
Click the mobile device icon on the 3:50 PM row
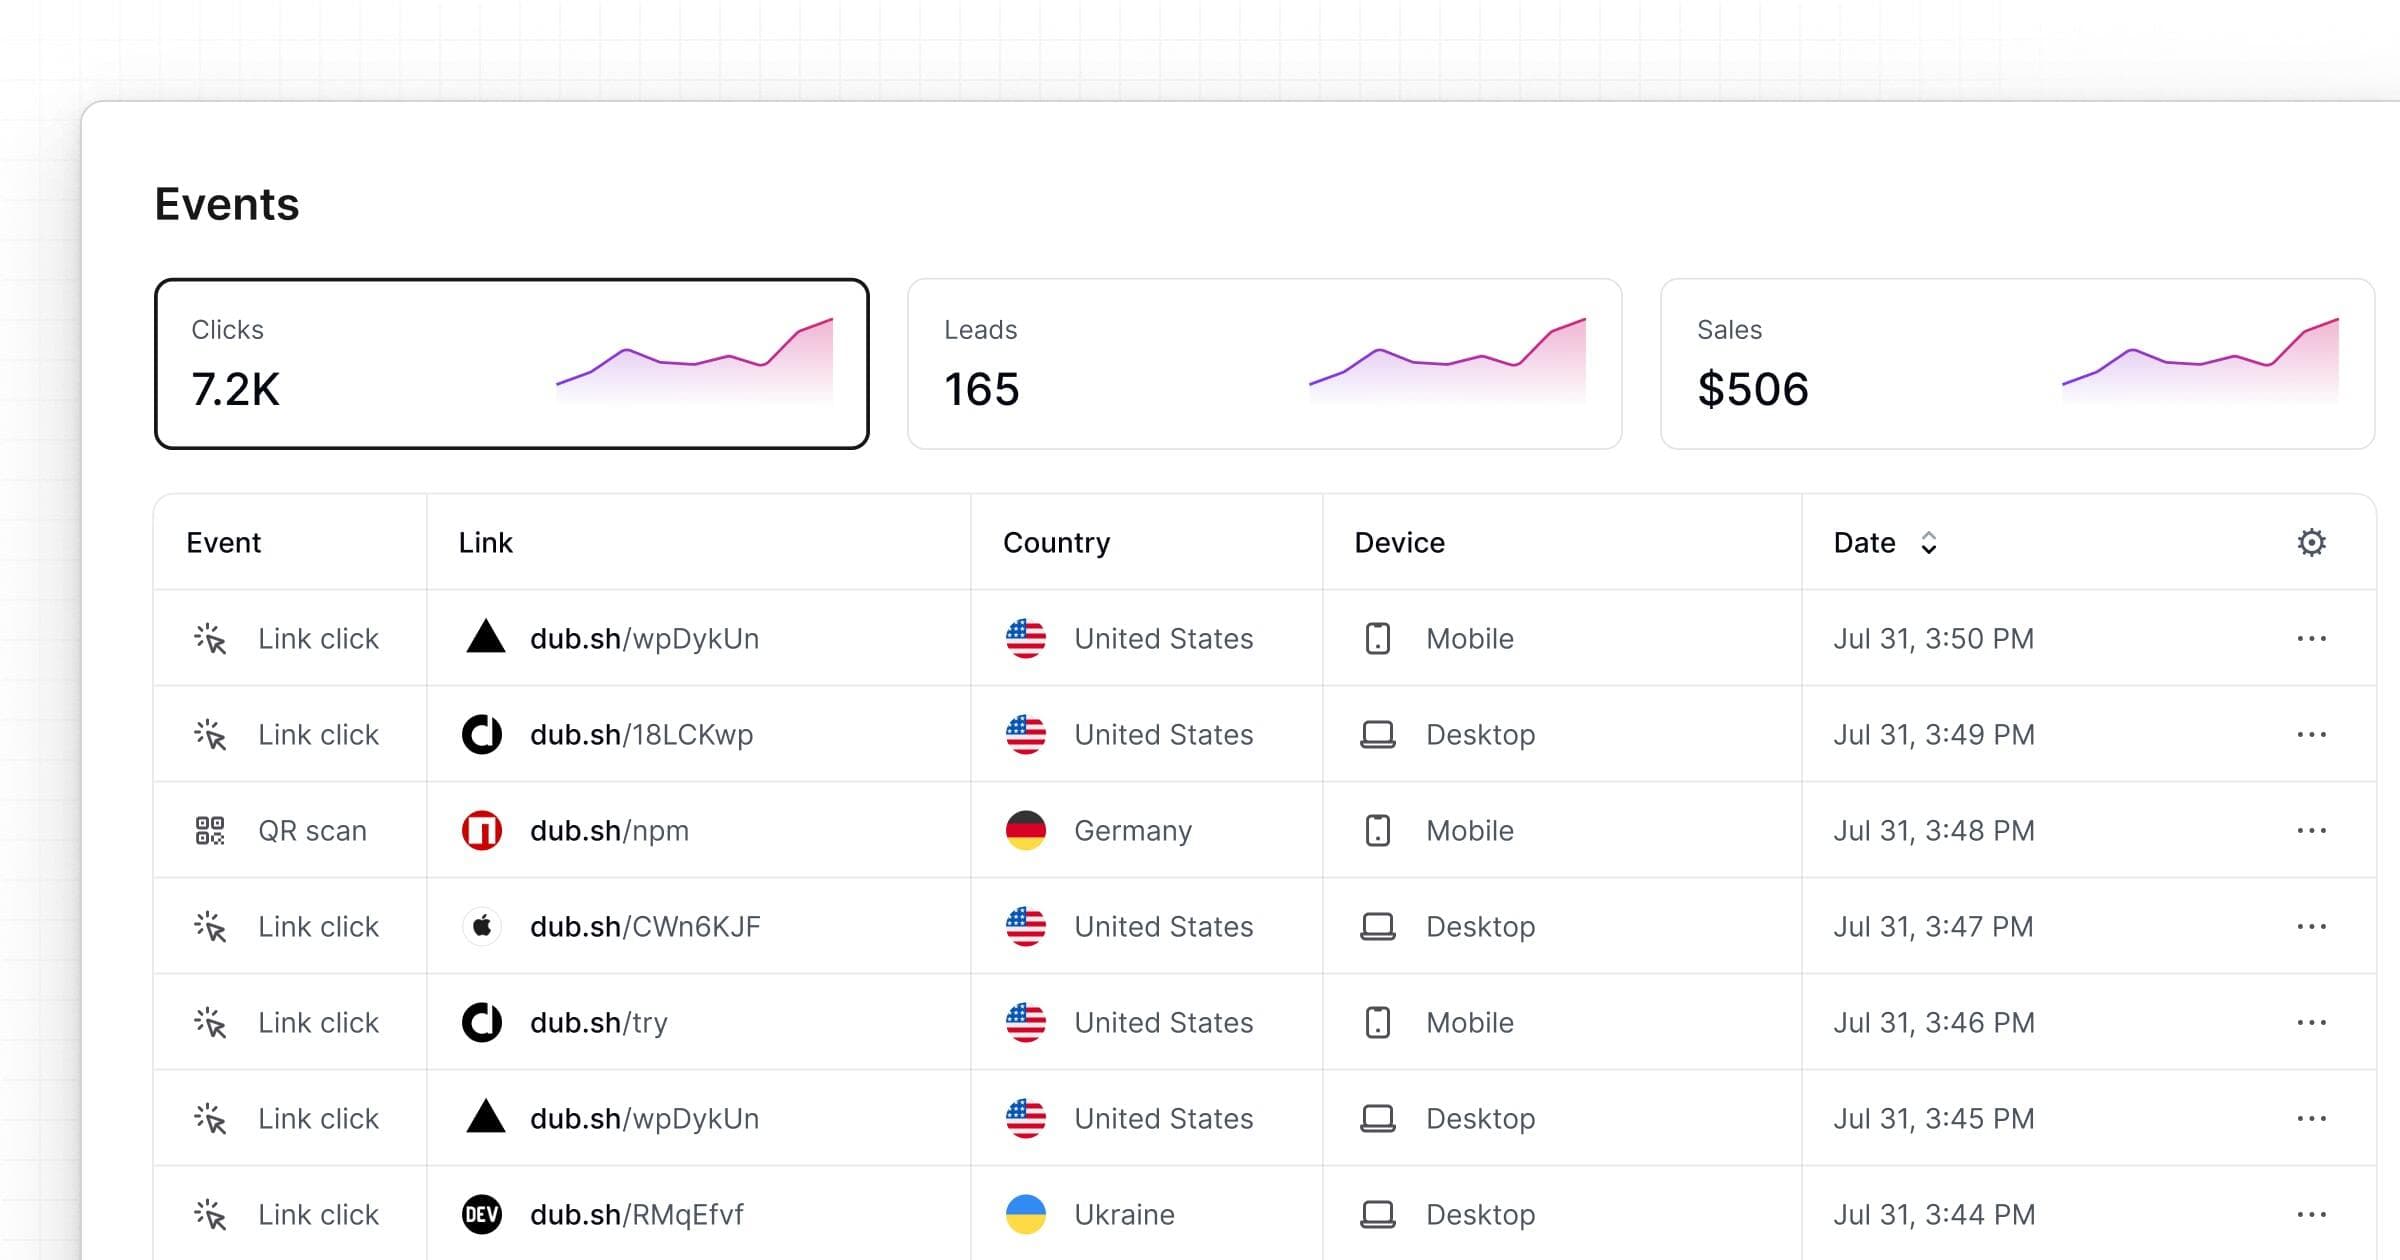1378,638
